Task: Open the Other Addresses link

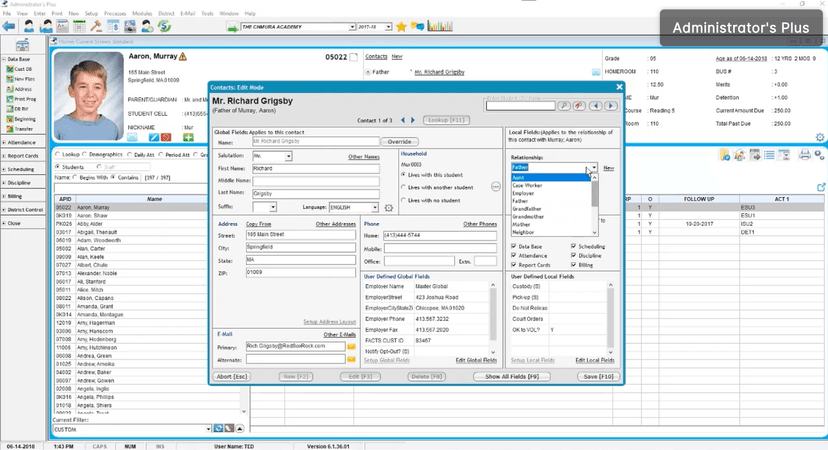Action: (335, 224)
